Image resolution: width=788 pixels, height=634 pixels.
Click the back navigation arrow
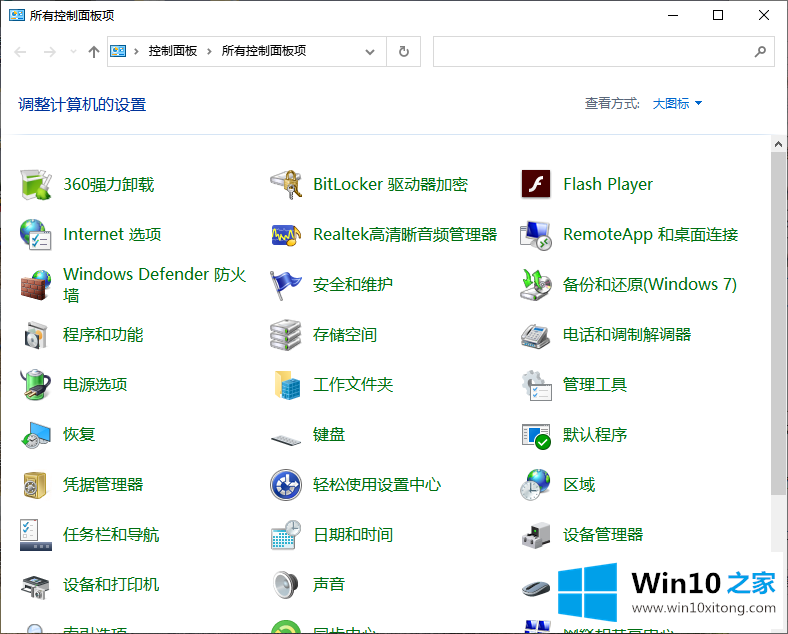pyautogui.click(x=20, y=52)
